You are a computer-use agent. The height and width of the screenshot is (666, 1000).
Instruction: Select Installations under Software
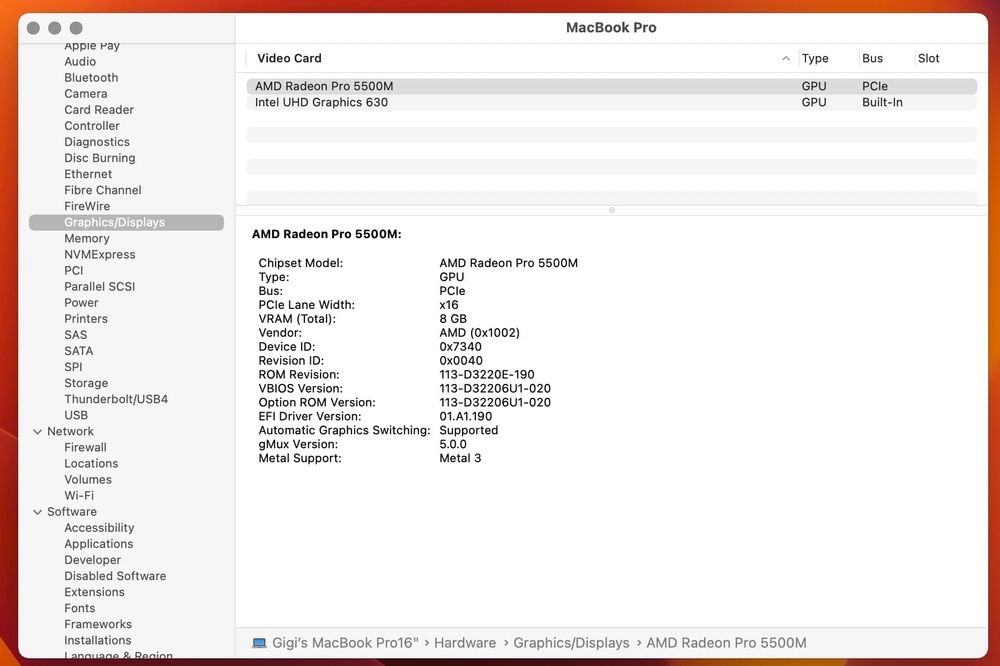tap(98, 640)
